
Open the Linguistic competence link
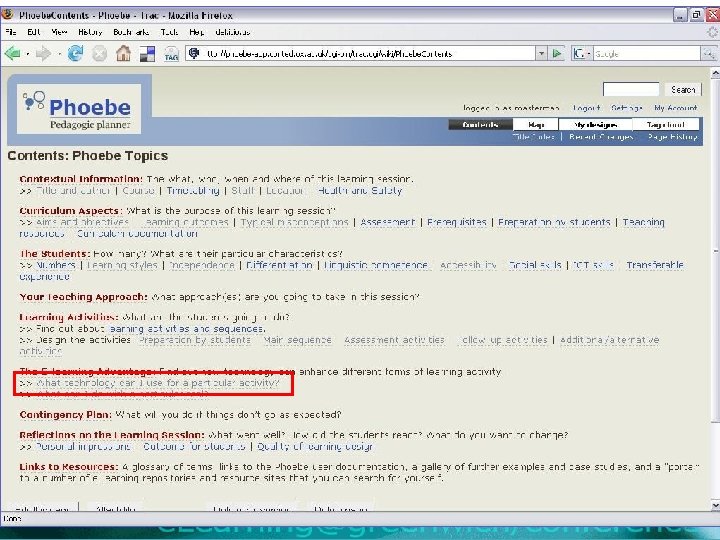click(x=376, y=265)
